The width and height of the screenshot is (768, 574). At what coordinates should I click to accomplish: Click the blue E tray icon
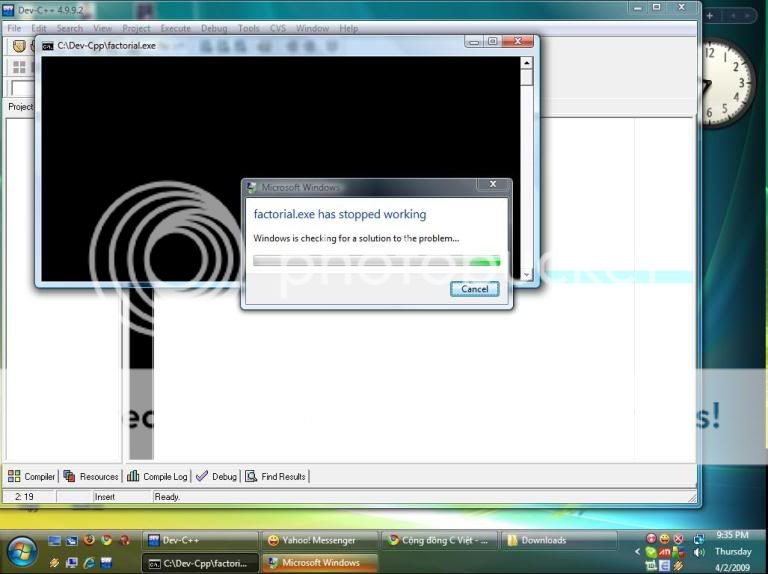[x=665, y=565]
